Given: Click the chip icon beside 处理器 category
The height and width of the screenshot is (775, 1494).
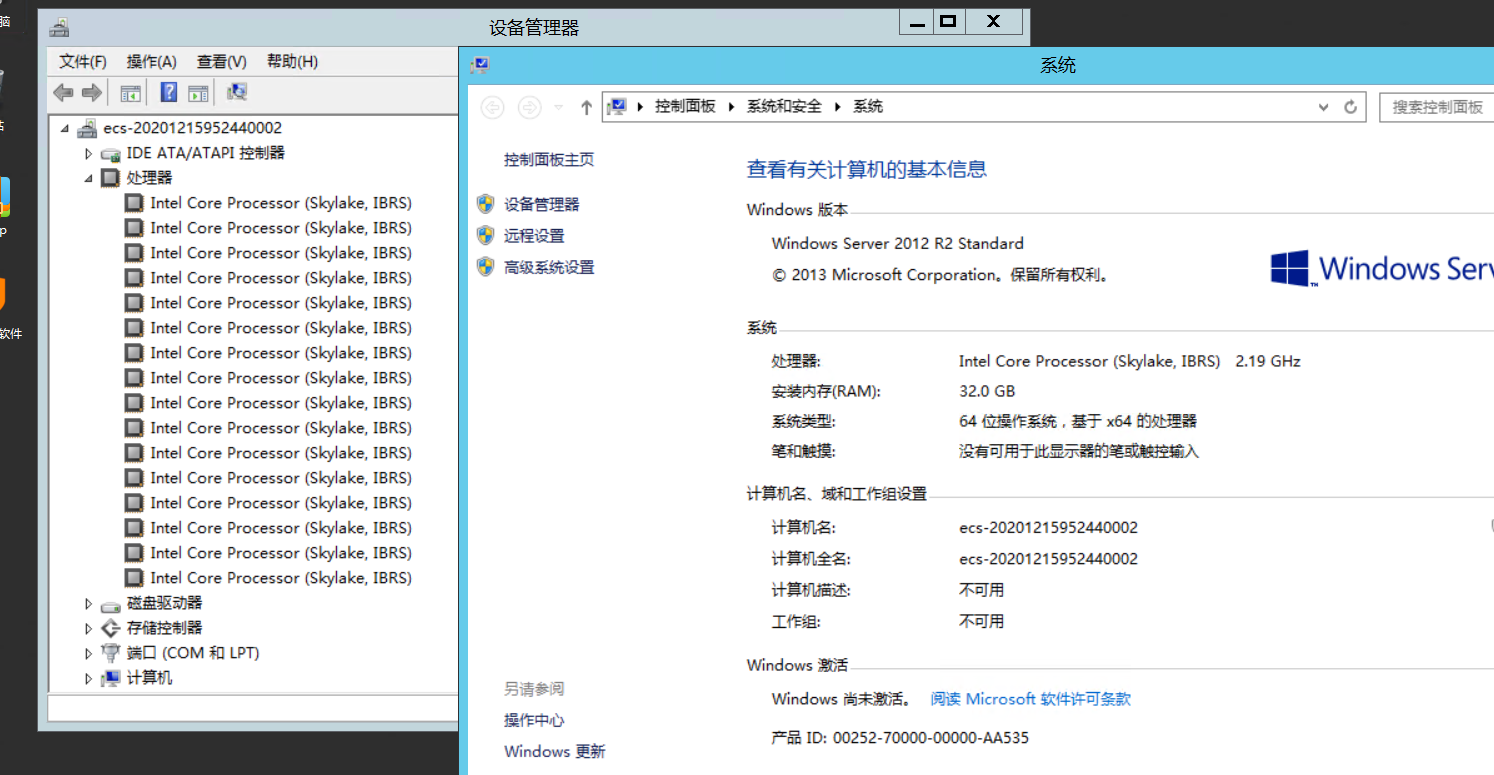Looking at the screenshot, I should click(x=111, y=178).
